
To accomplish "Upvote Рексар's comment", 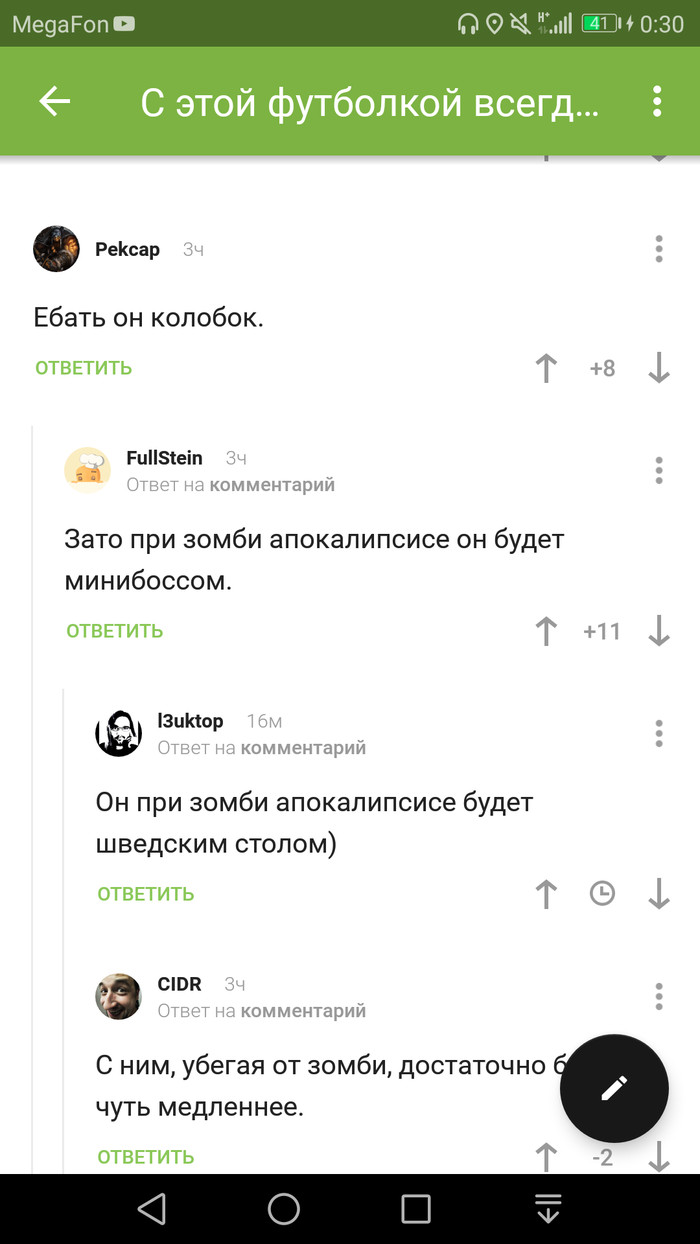I will (x=546, y=368).
